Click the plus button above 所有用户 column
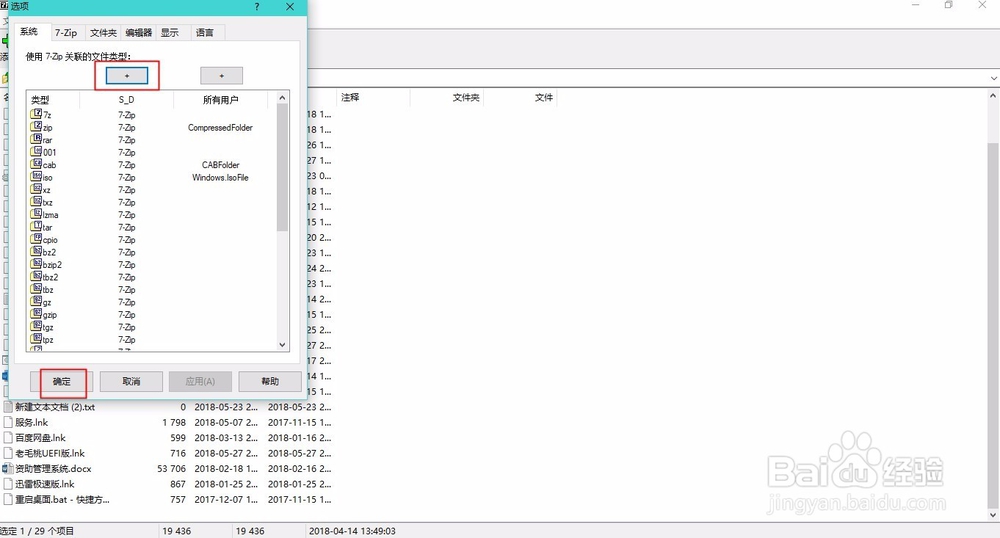Viewport: 1000px width, 538px height. (221, 76)
